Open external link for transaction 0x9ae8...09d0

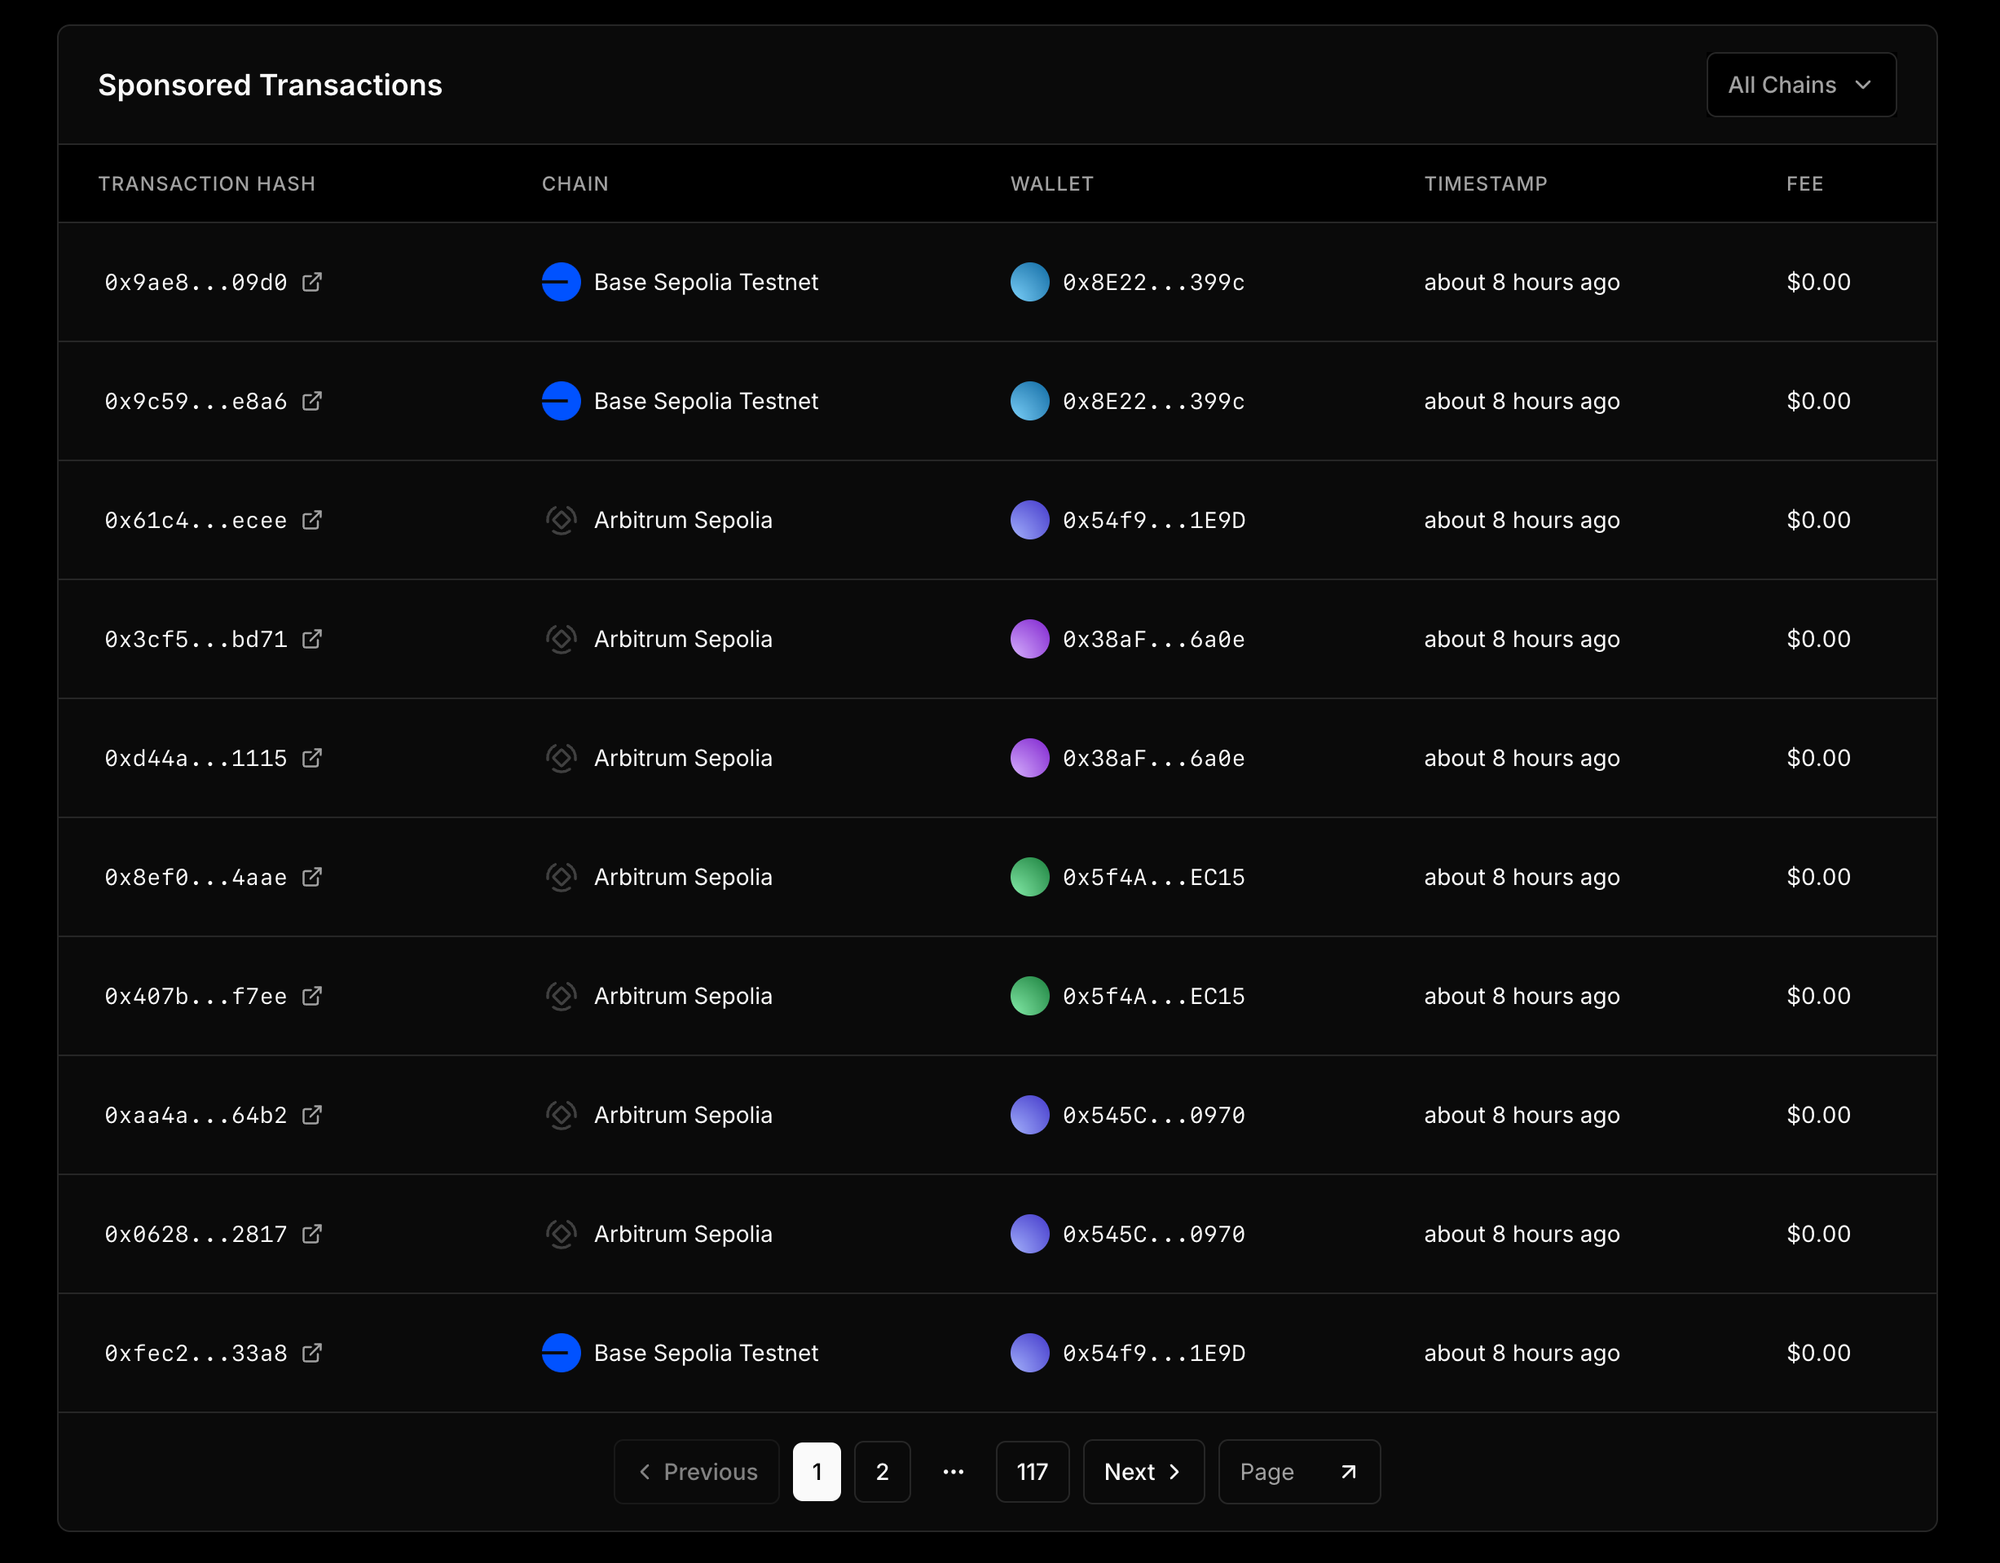312,282
